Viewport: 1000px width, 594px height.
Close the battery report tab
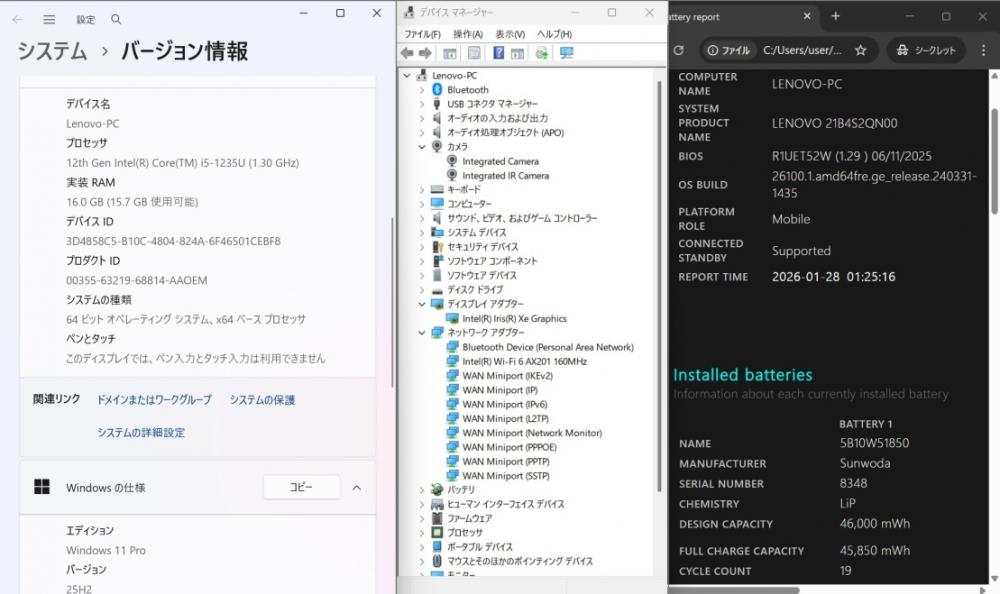pos(807,17)
